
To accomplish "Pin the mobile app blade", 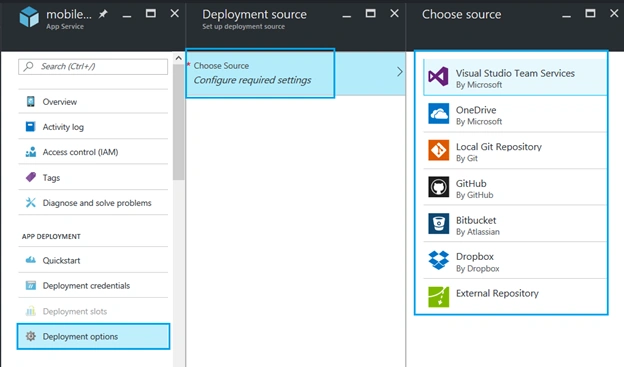I will (103, 14).
